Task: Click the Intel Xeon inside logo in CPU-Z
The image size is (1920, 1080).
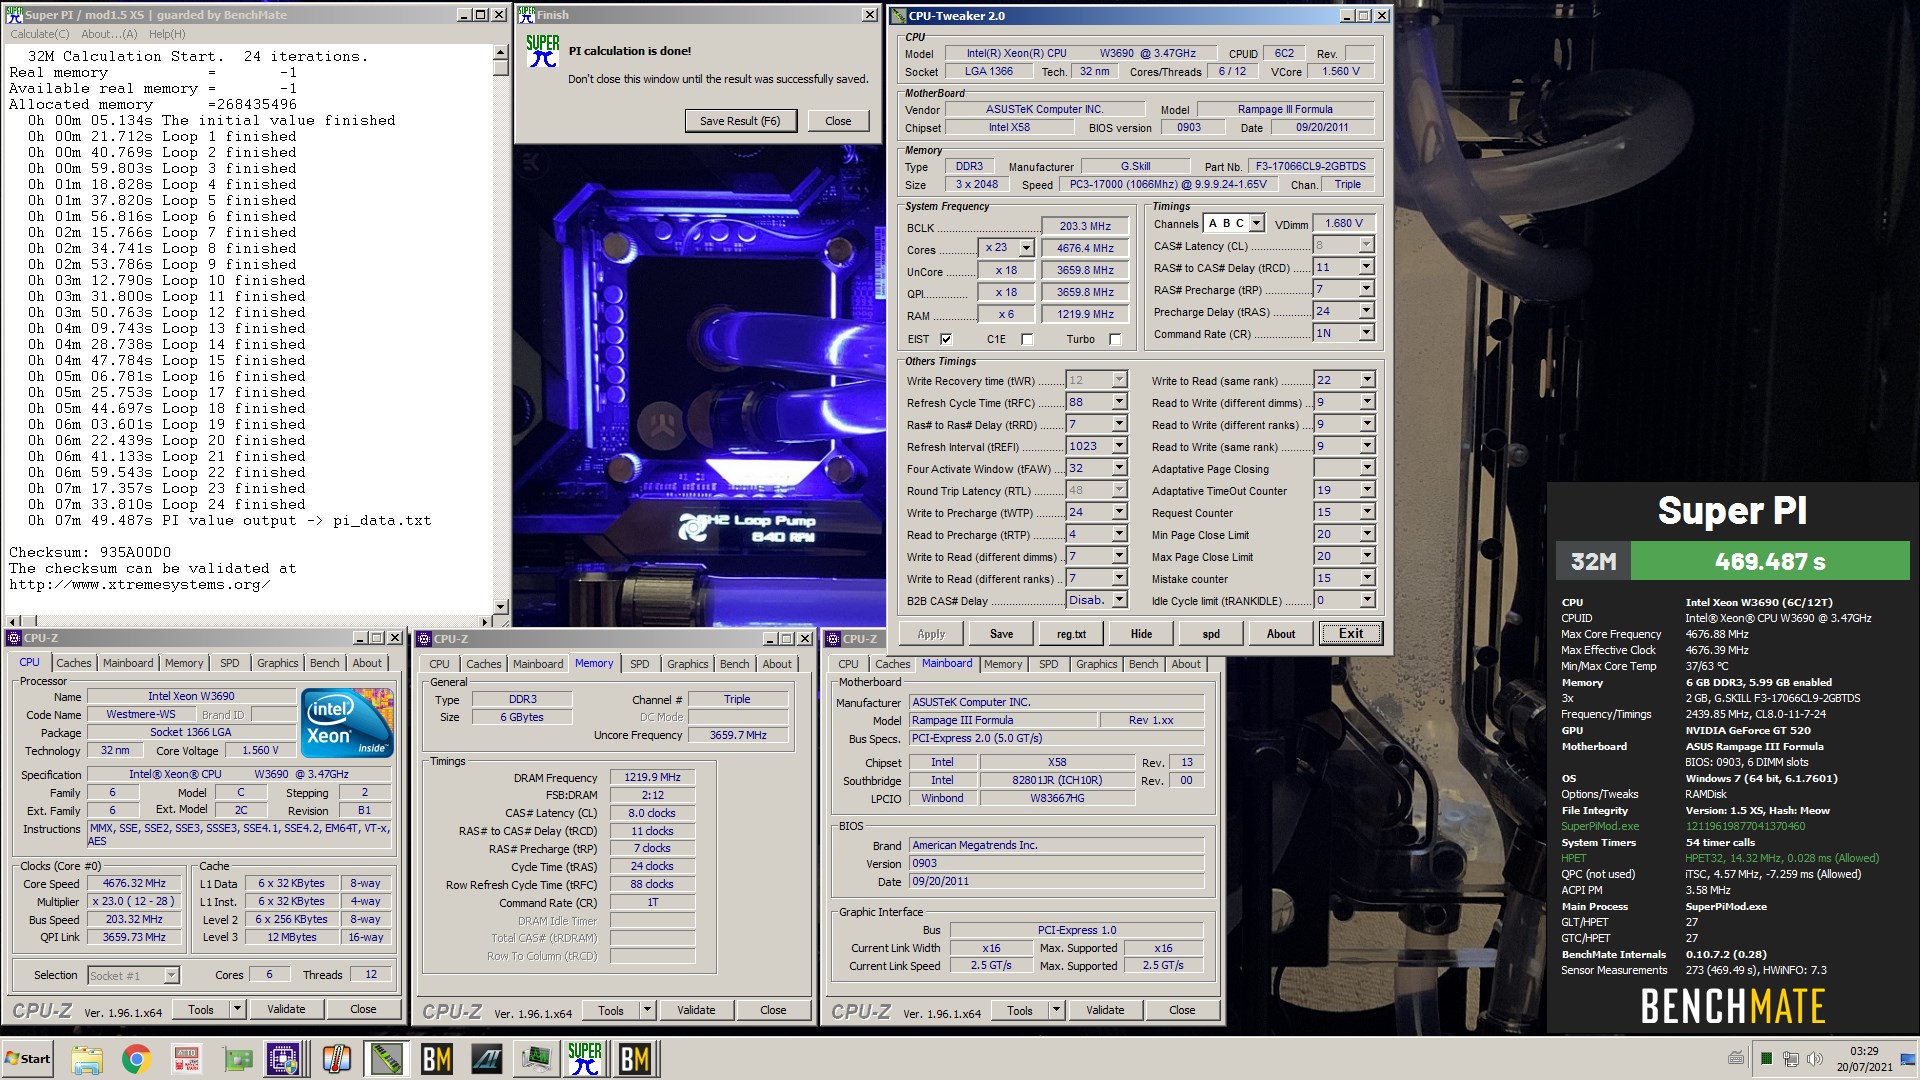Action: pos(347,722)
